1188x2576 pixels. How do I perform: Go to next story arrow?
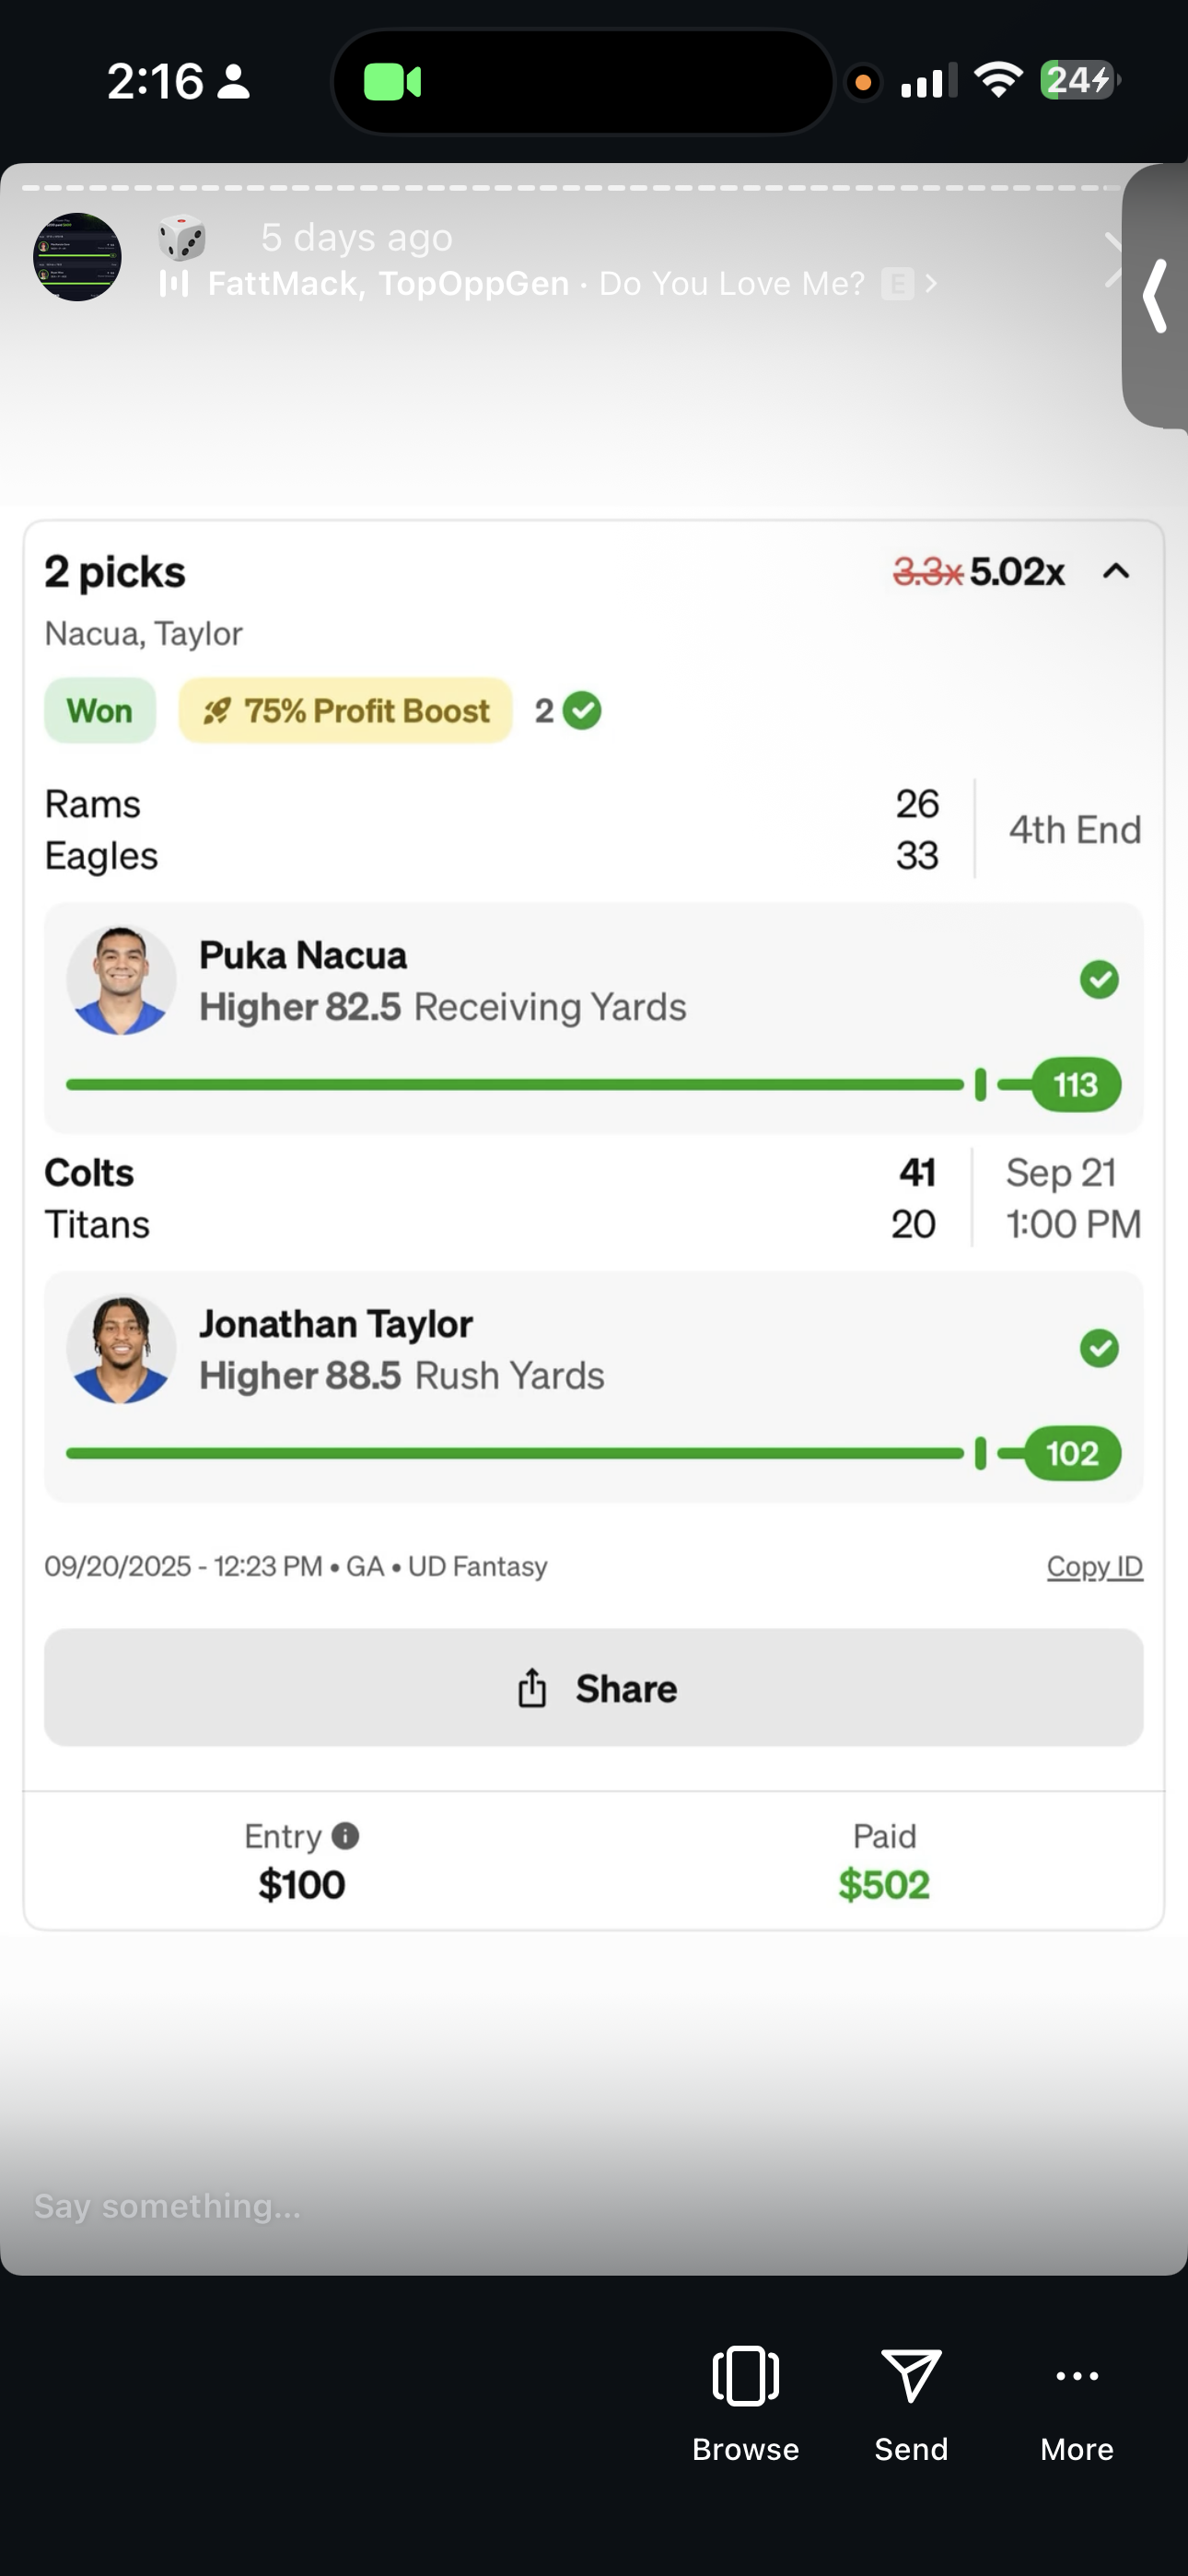pos(1110,260)
